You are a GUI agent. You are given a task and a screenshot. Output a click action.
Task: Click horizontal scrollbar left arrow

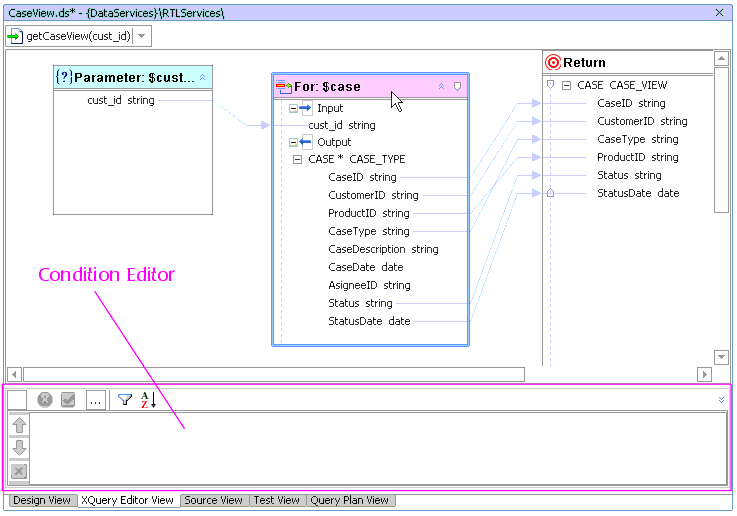[14, 375]
